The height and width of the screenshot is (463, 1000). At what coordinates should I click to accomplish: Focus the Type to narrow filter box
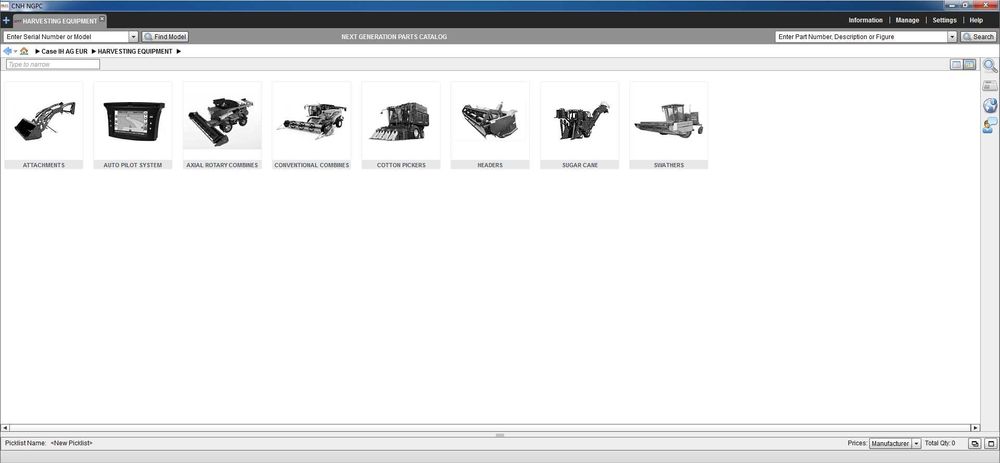(x=53, y=64)
